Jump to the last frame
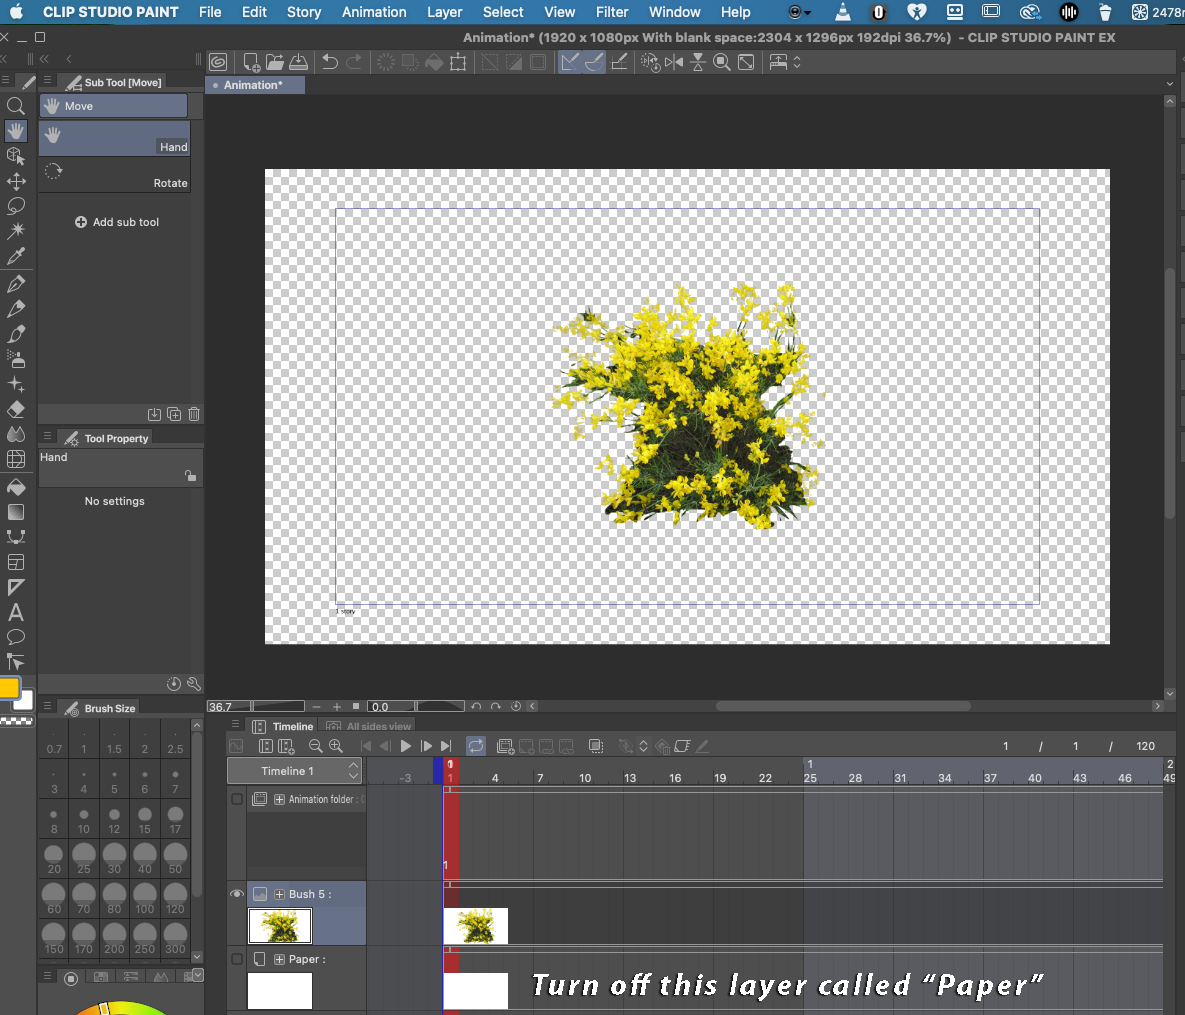This screenshot has width=1185, height=1015. pos(446,746)
